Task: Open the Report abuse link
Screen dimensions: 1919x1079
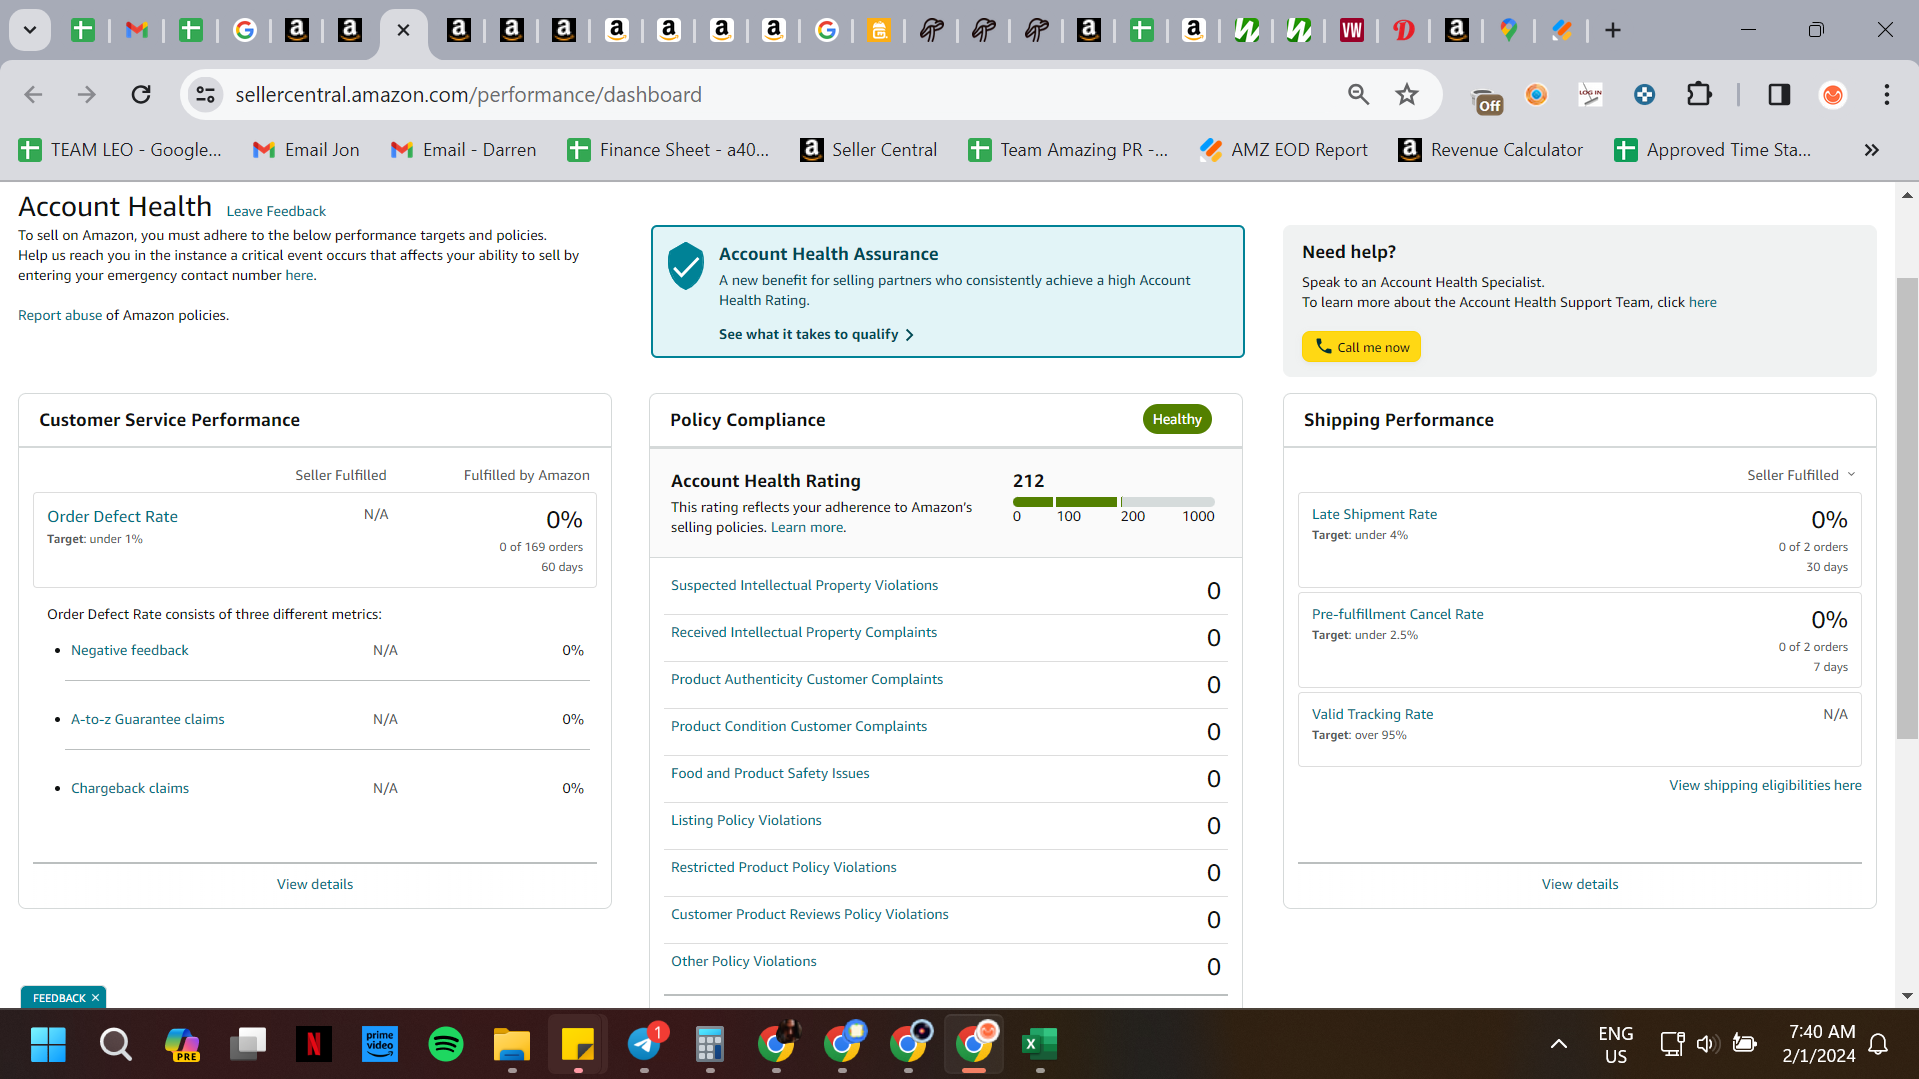Action: click(60, 315)
